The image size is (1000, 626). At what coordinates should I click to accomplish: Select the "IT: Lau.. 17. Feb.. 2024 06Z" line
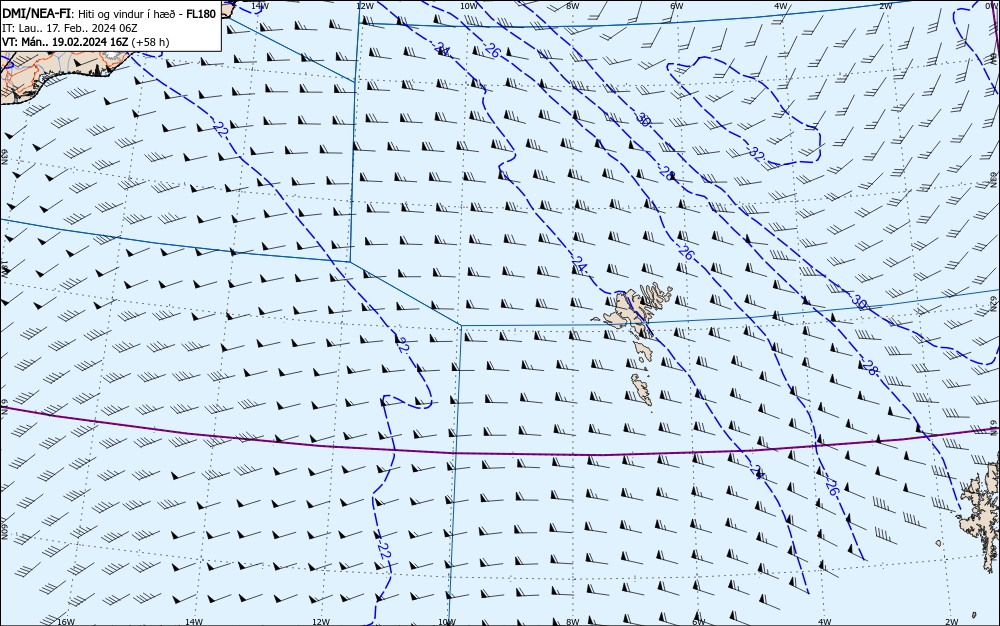point(70,28)
